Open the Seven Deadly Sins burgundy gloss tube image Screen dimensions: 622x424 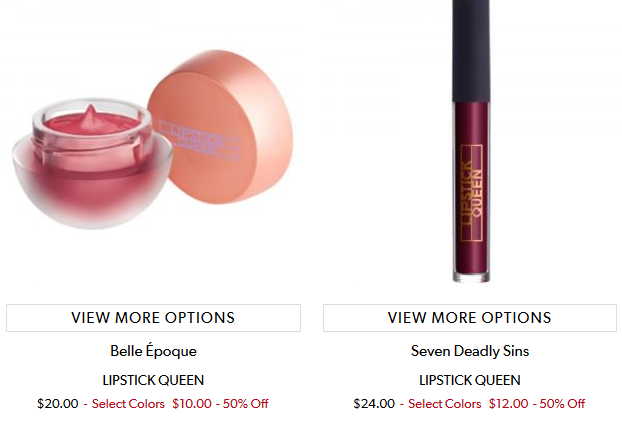coord(471,141)
